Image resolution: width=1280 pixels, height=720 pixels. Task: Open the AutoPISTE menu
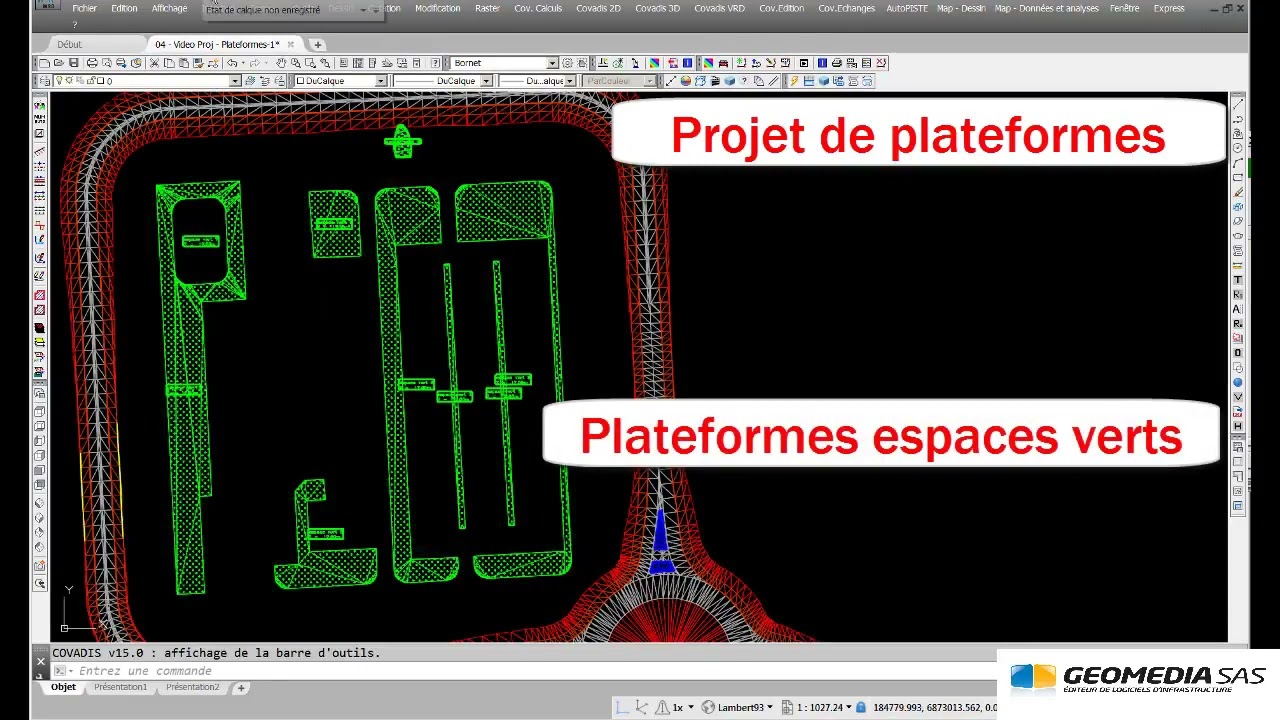(x=906, y=8)
